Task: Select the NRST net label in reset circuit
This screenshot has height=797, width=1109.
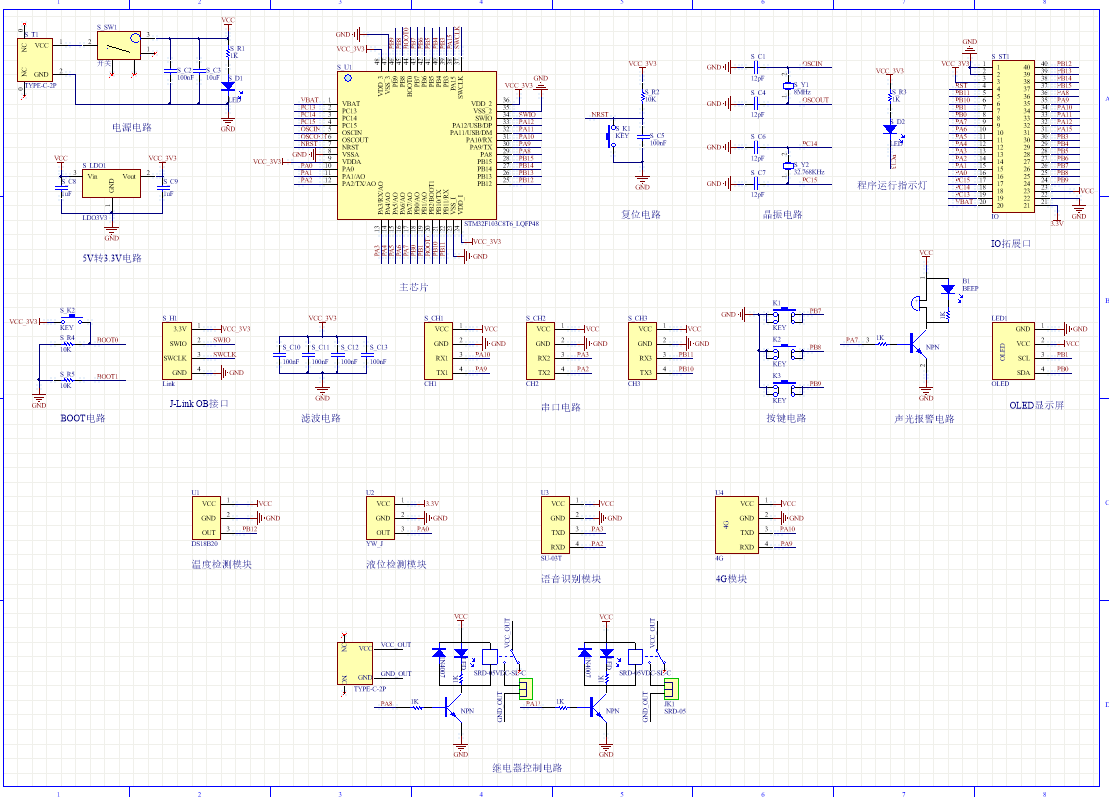Action: 600,115
